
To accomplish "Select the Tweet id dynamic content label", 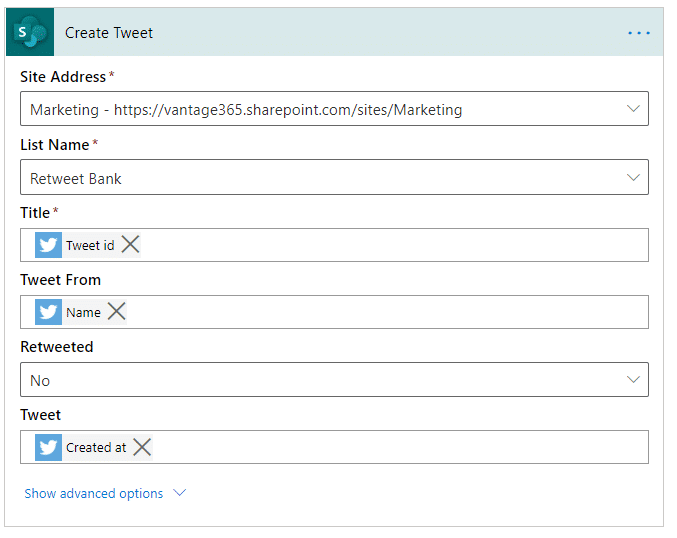I will (x=90, y=245).
